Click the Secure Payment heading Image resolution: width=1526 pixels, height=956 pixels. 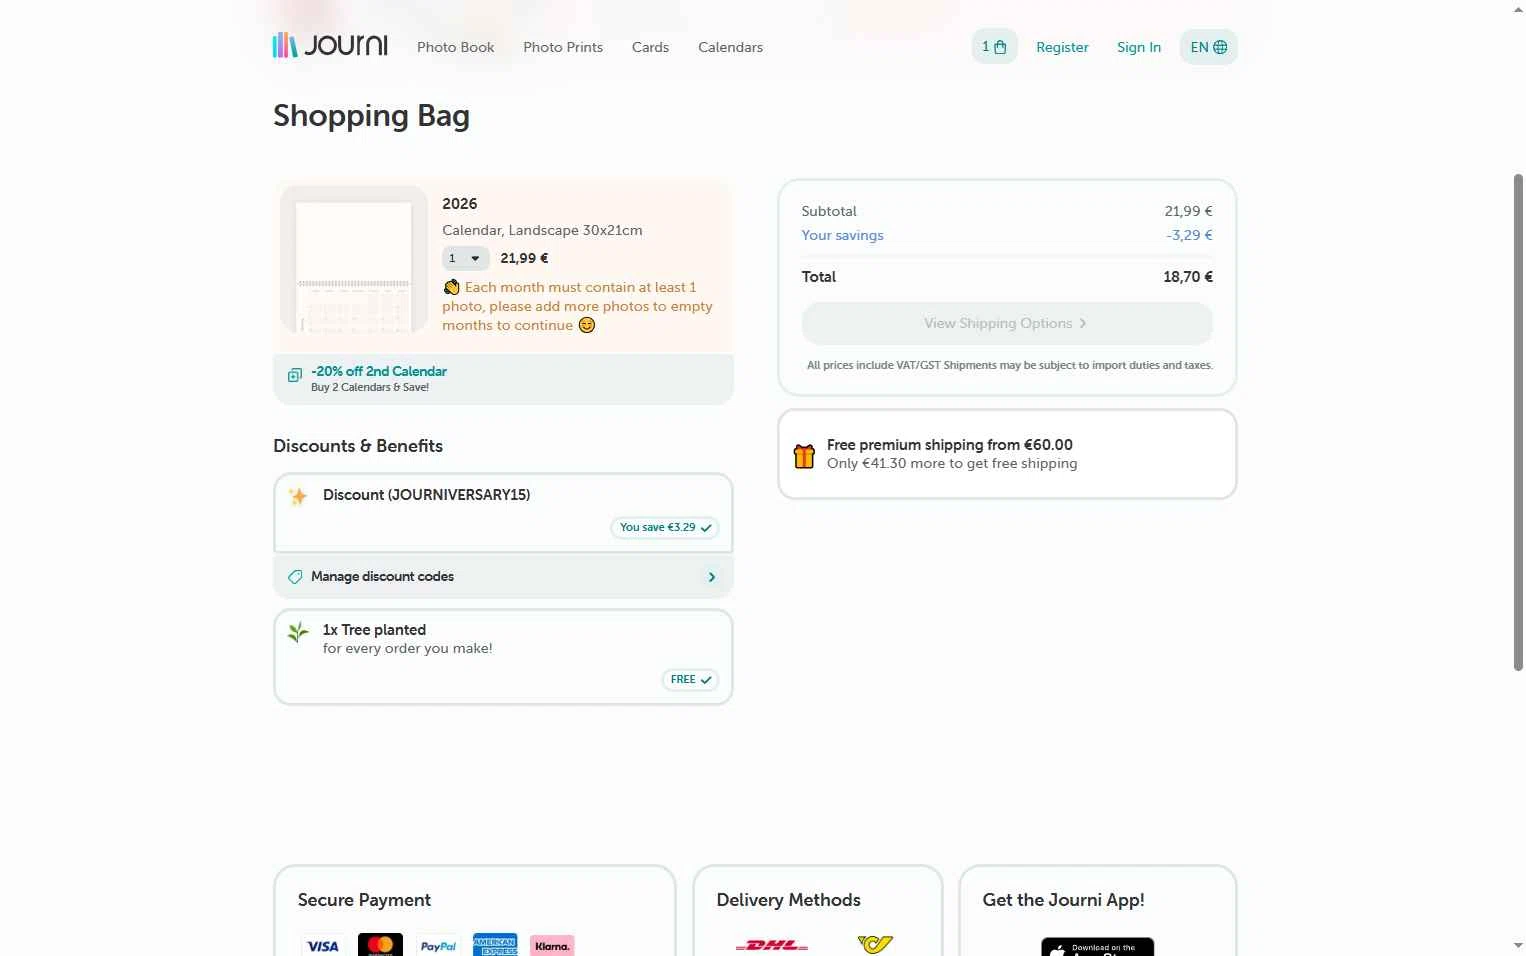(364, 900)
